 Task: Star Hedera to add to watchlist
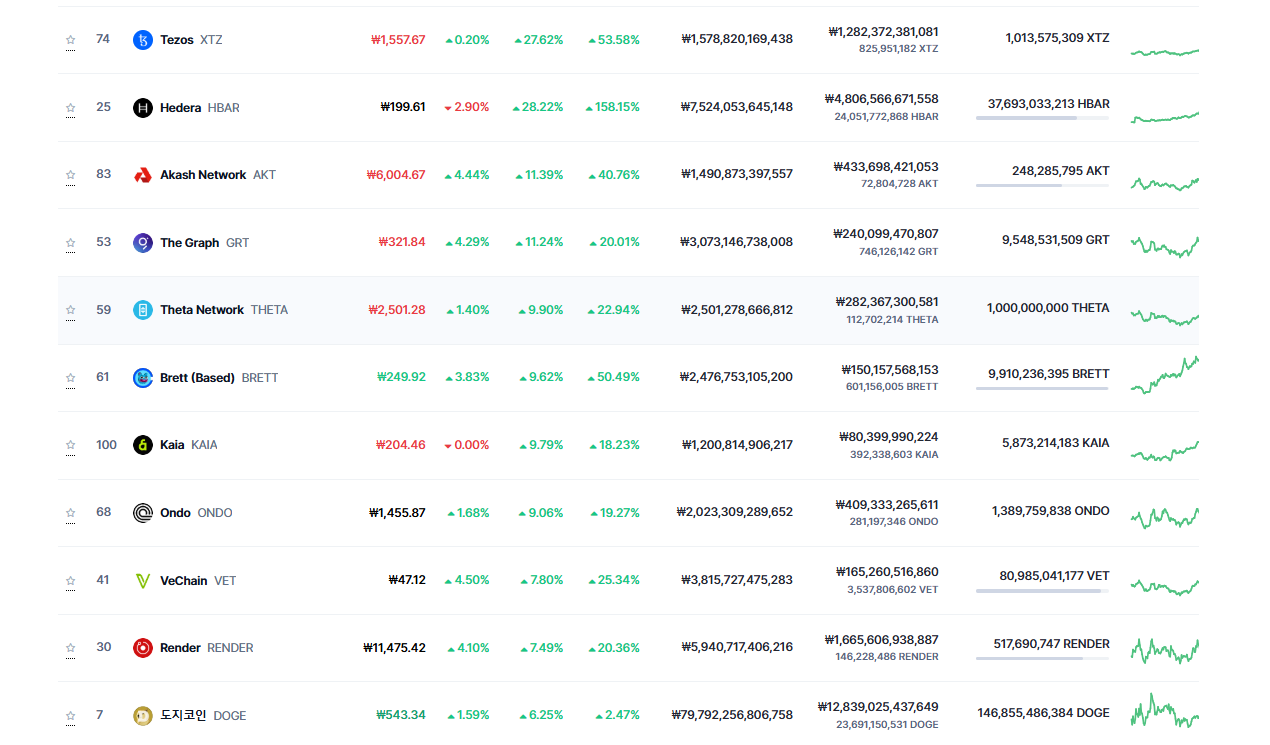coord(71,108)
